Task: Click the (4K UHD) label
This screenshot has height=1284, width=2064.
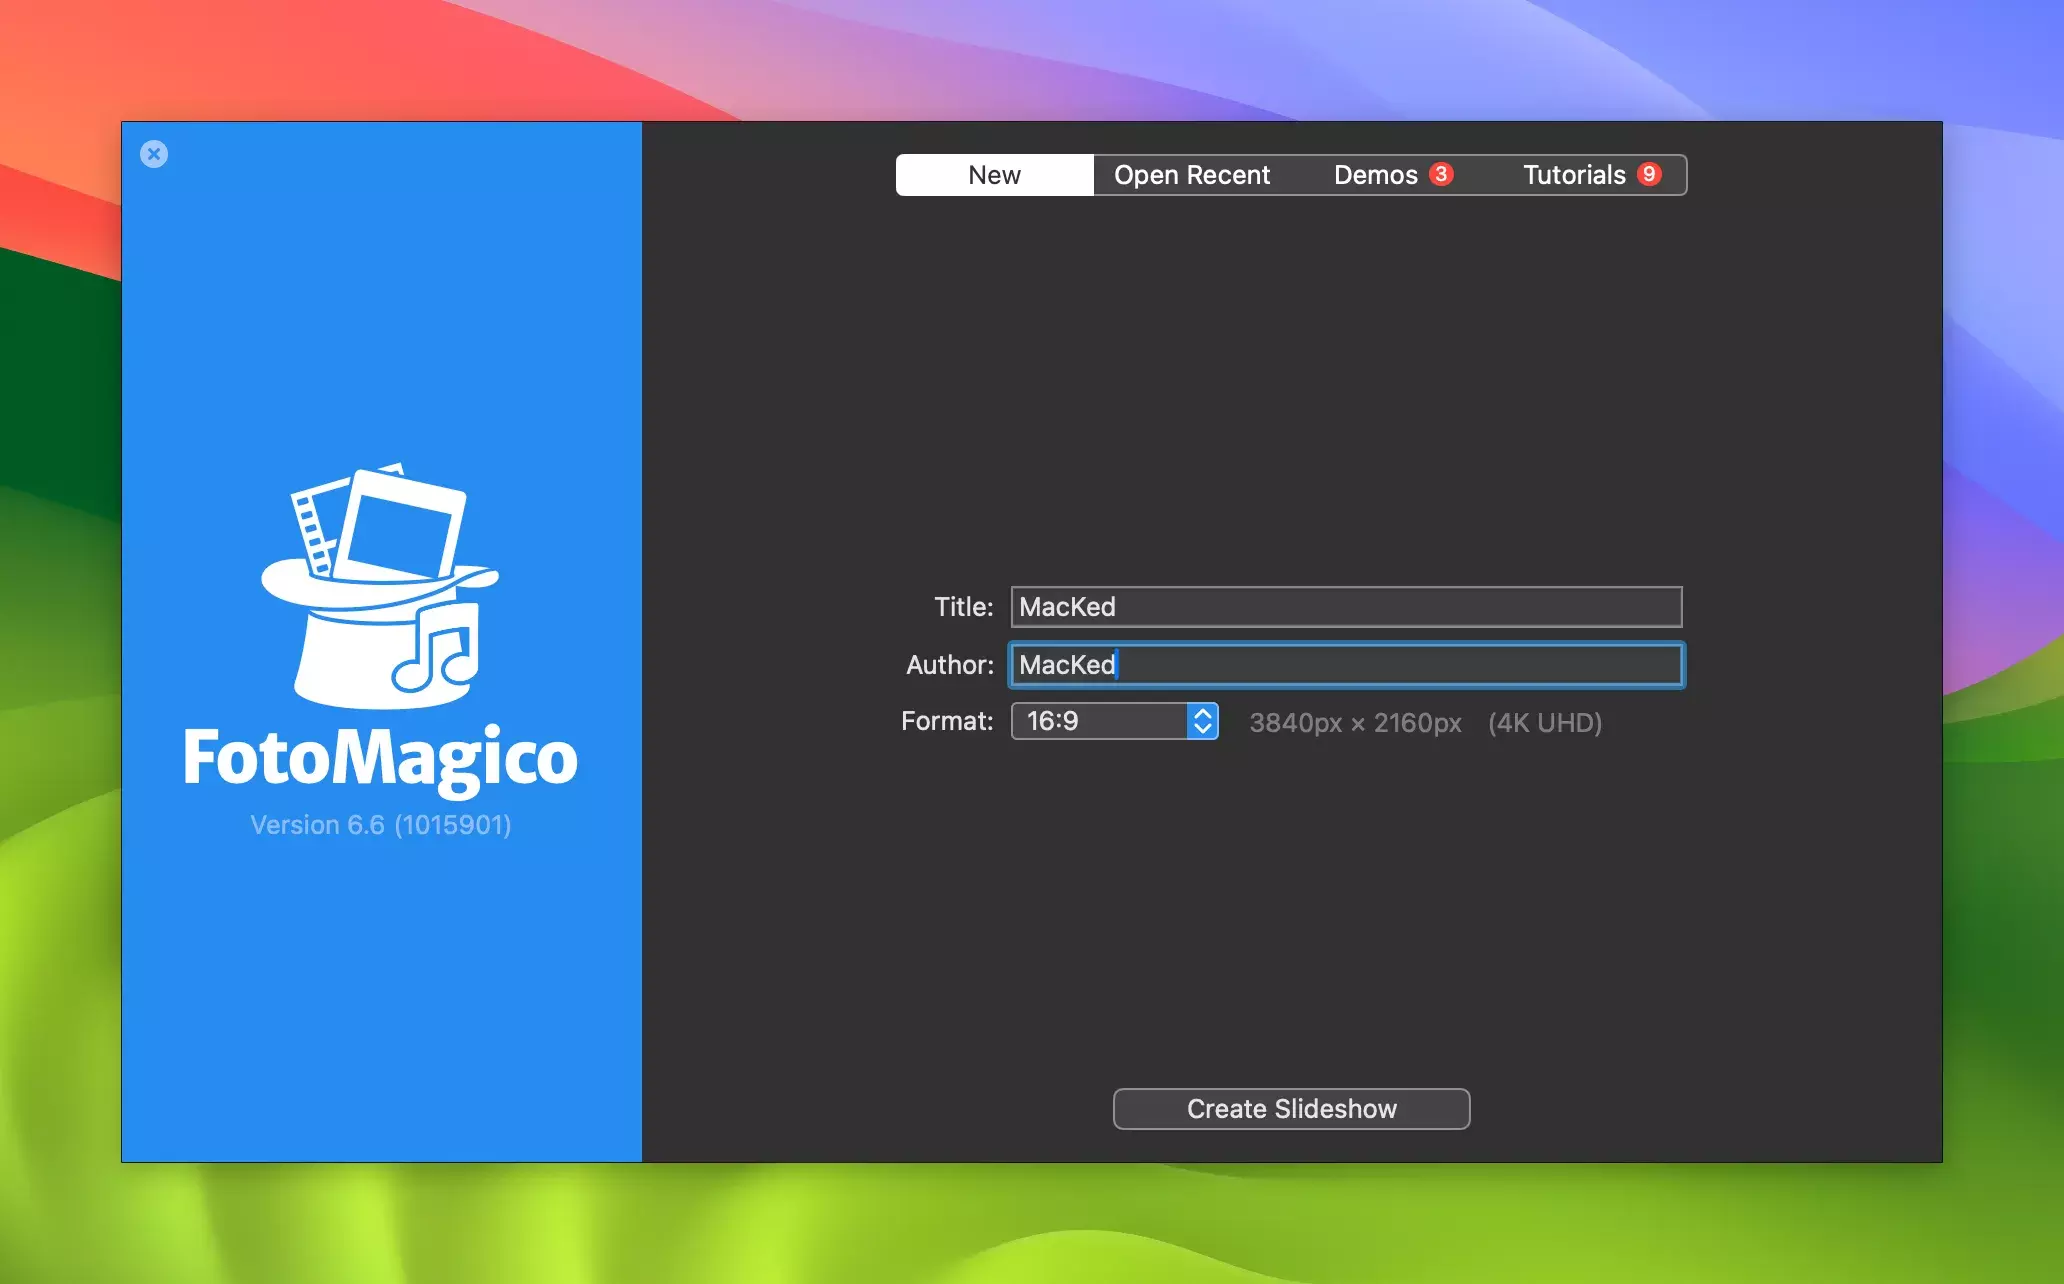Action: (x=1544, y=723)
